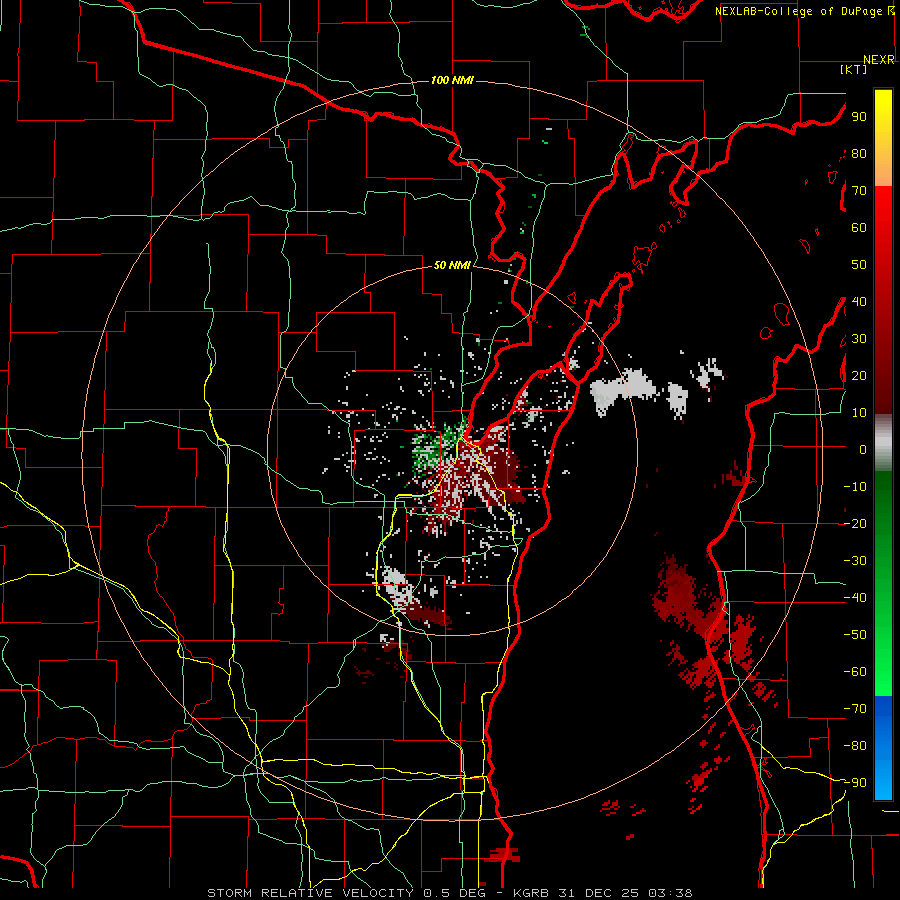Click the -60 value on velocity scale
Screen dimensions: 900x900
pos(855,672)
